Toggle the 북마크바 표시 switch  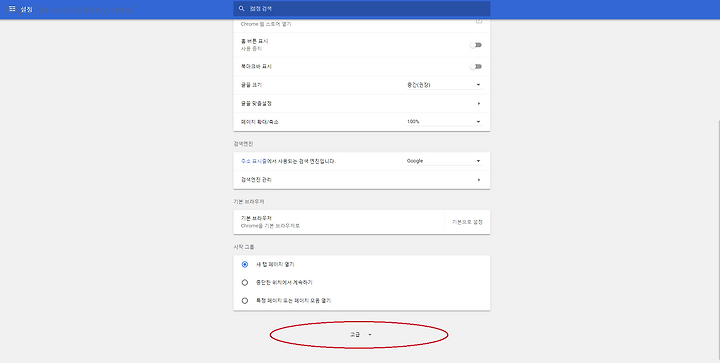point(476,67)
